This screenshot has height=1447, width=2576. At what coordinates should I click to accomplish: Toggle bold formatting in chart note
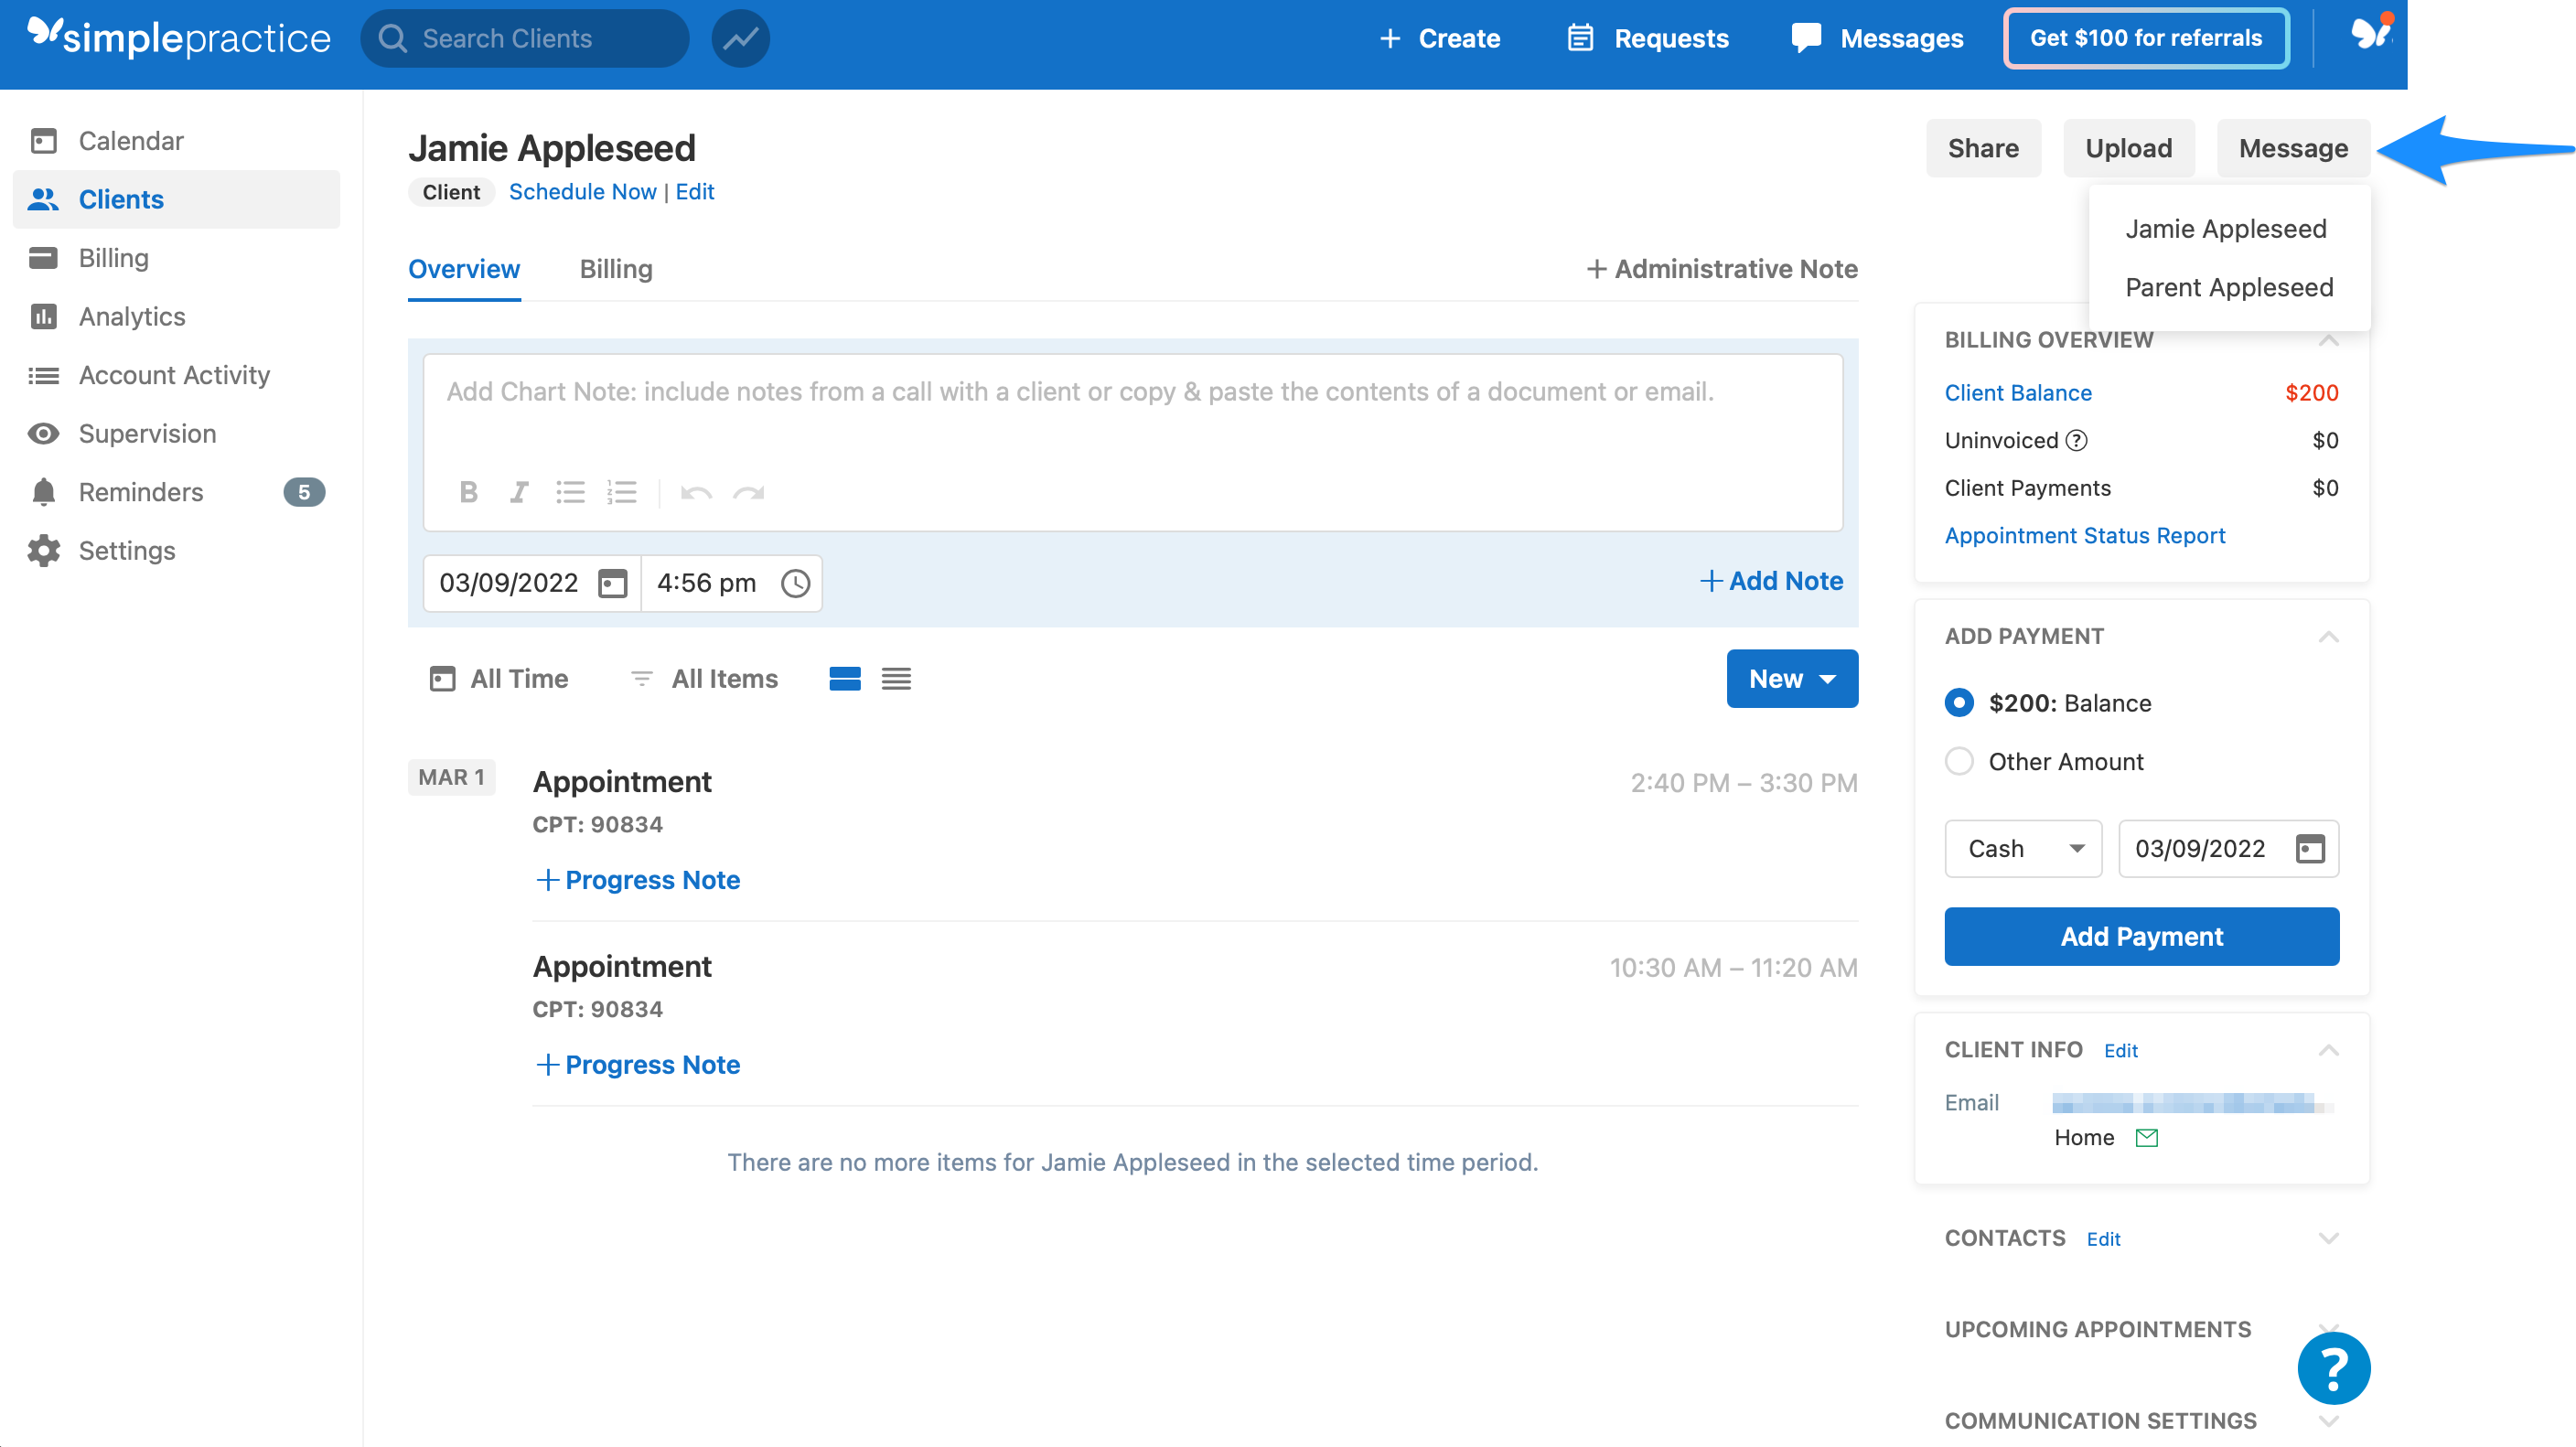click(x=468, y=492)
